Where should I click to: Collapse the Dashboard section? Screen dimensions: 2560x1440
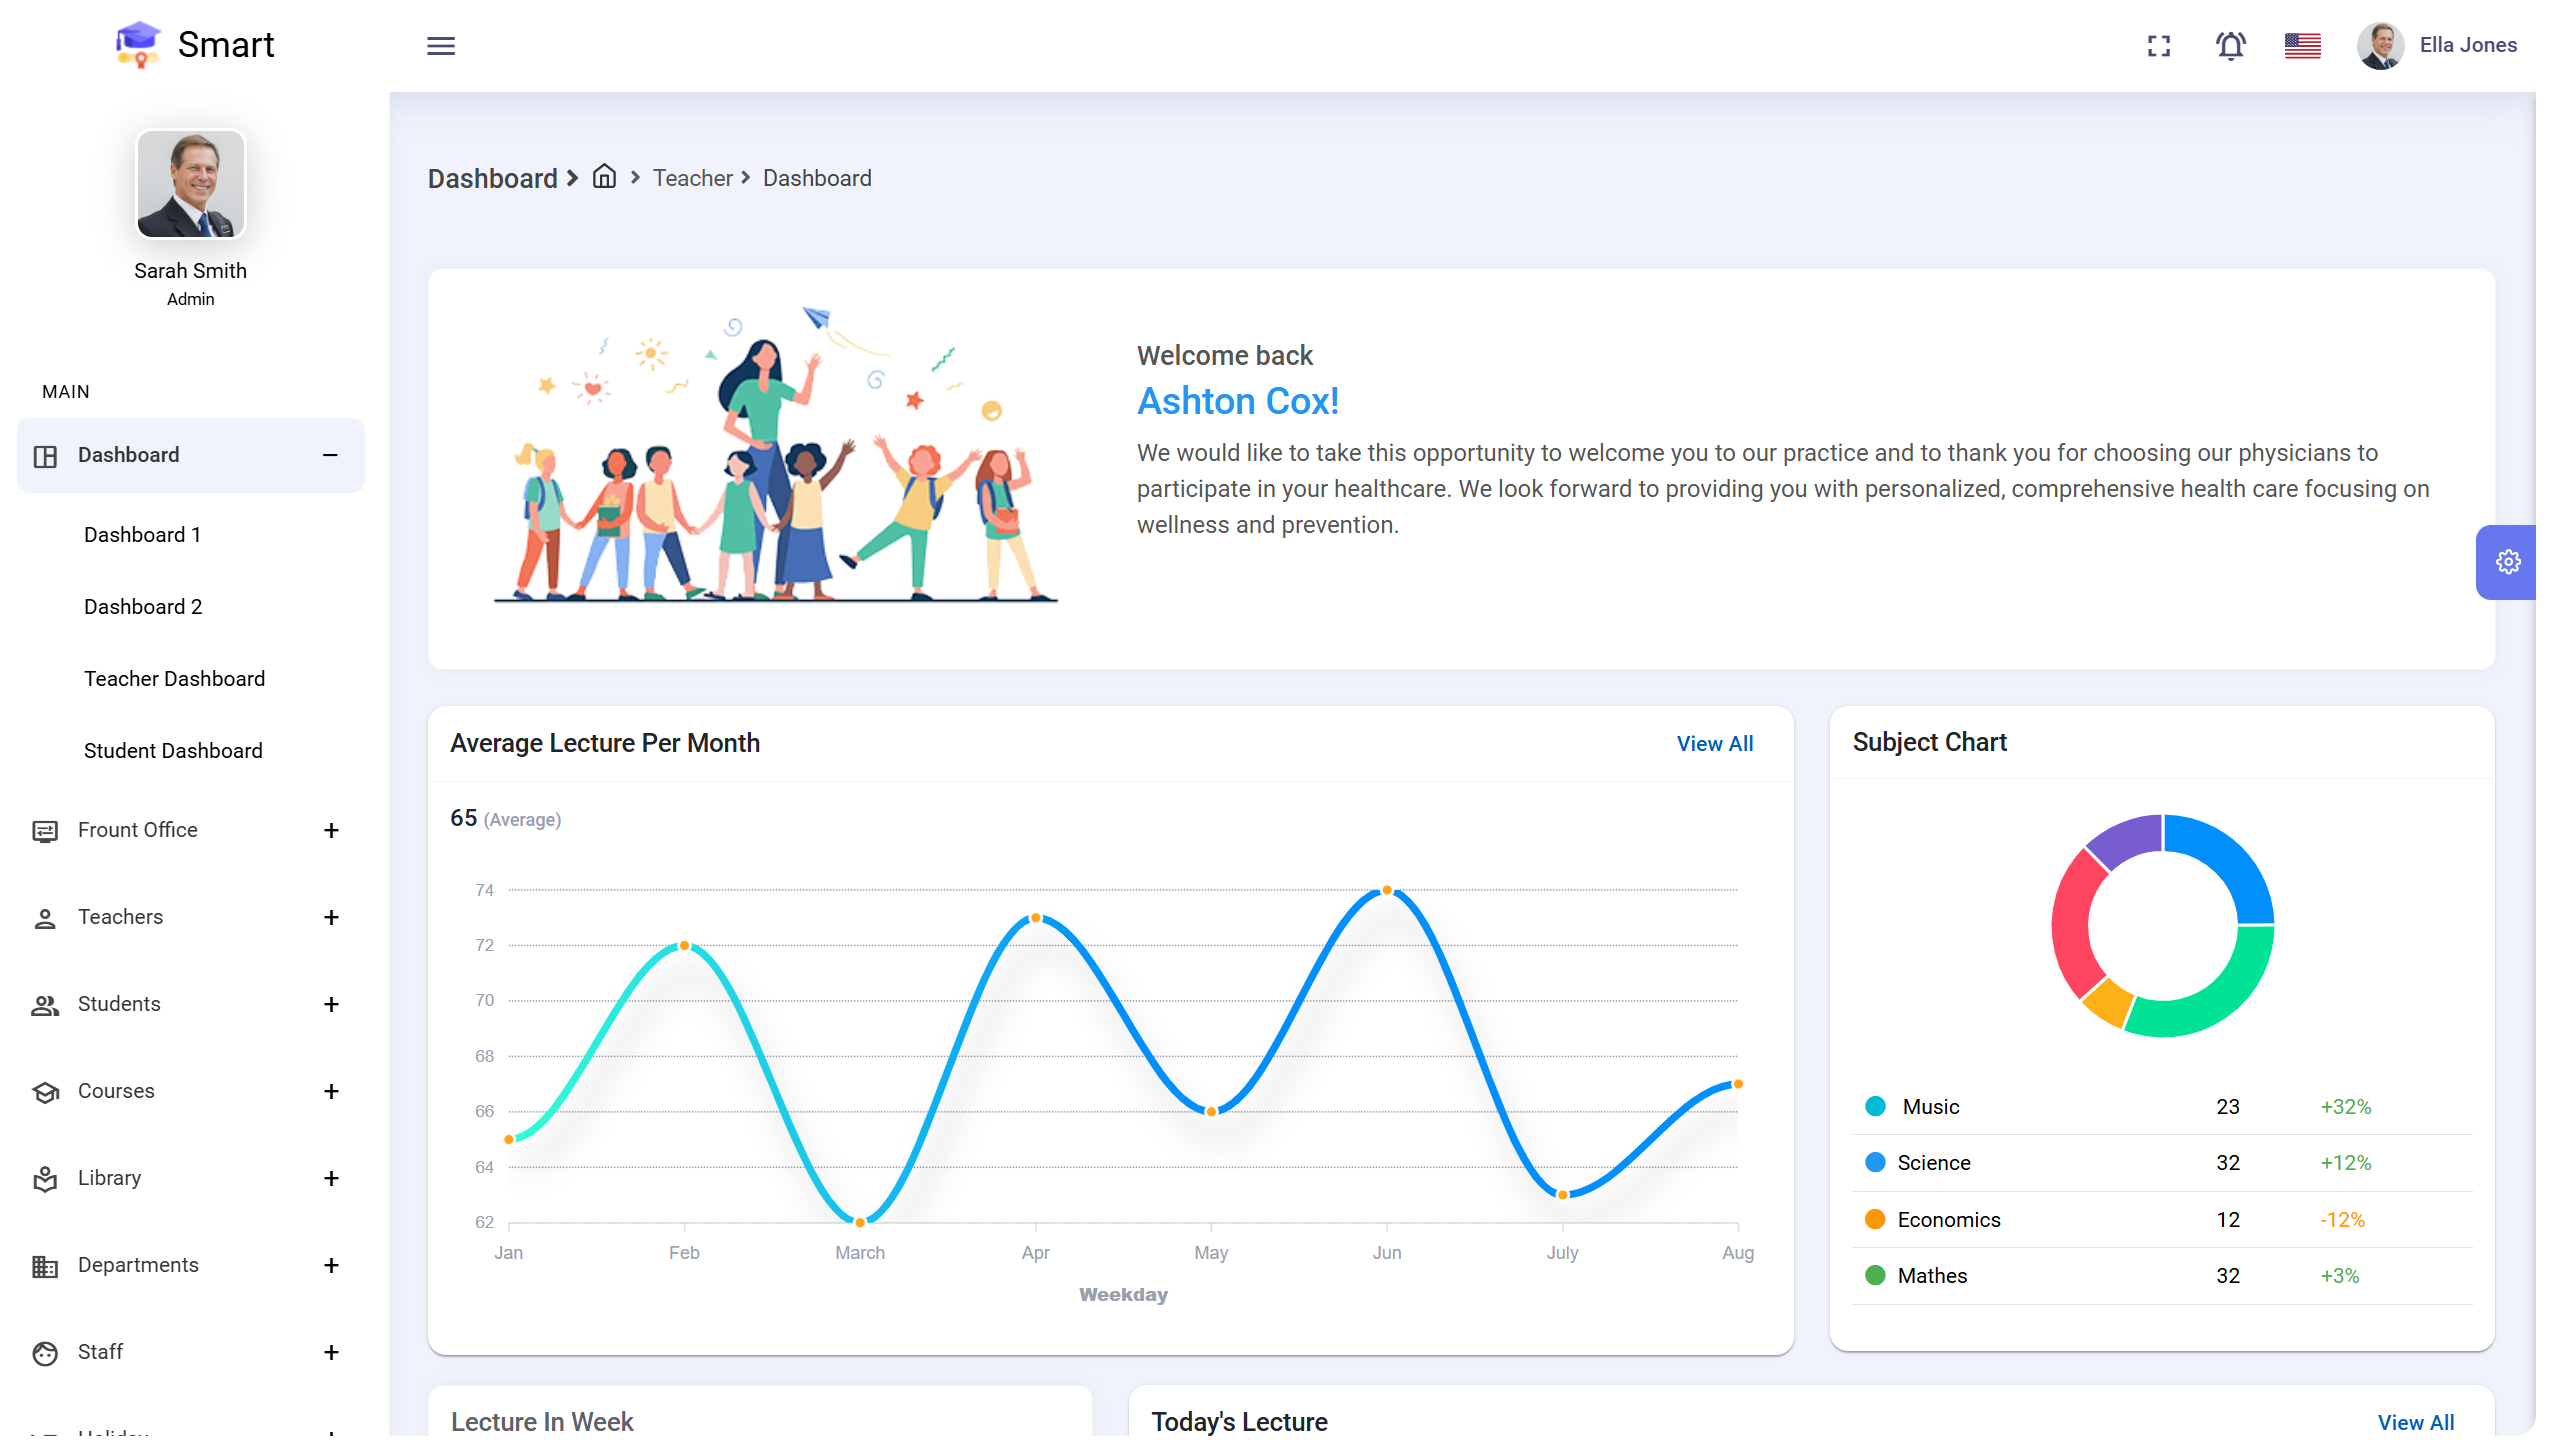click(x=330, y=456)
